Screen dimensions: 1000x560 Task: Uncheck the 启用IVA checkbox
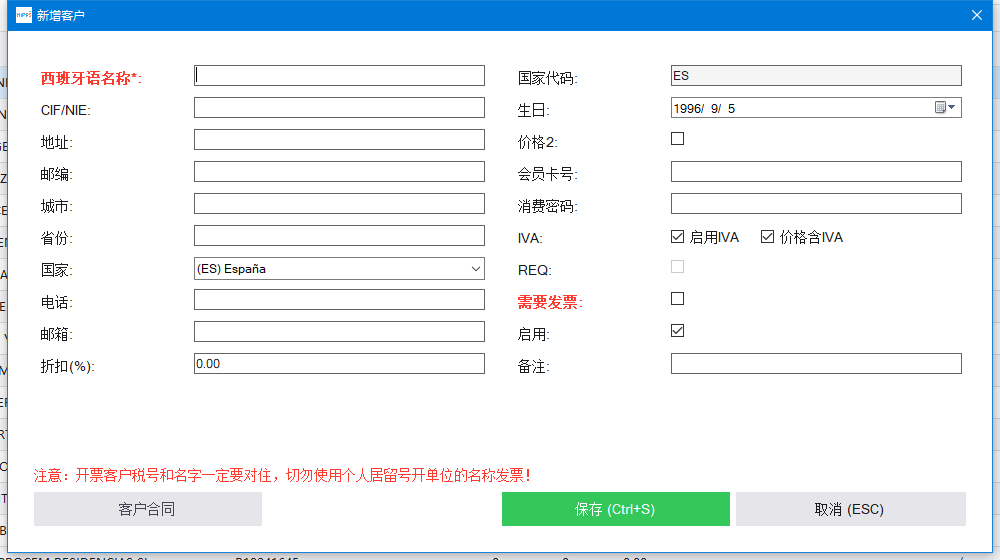click(x=677, y=237)
